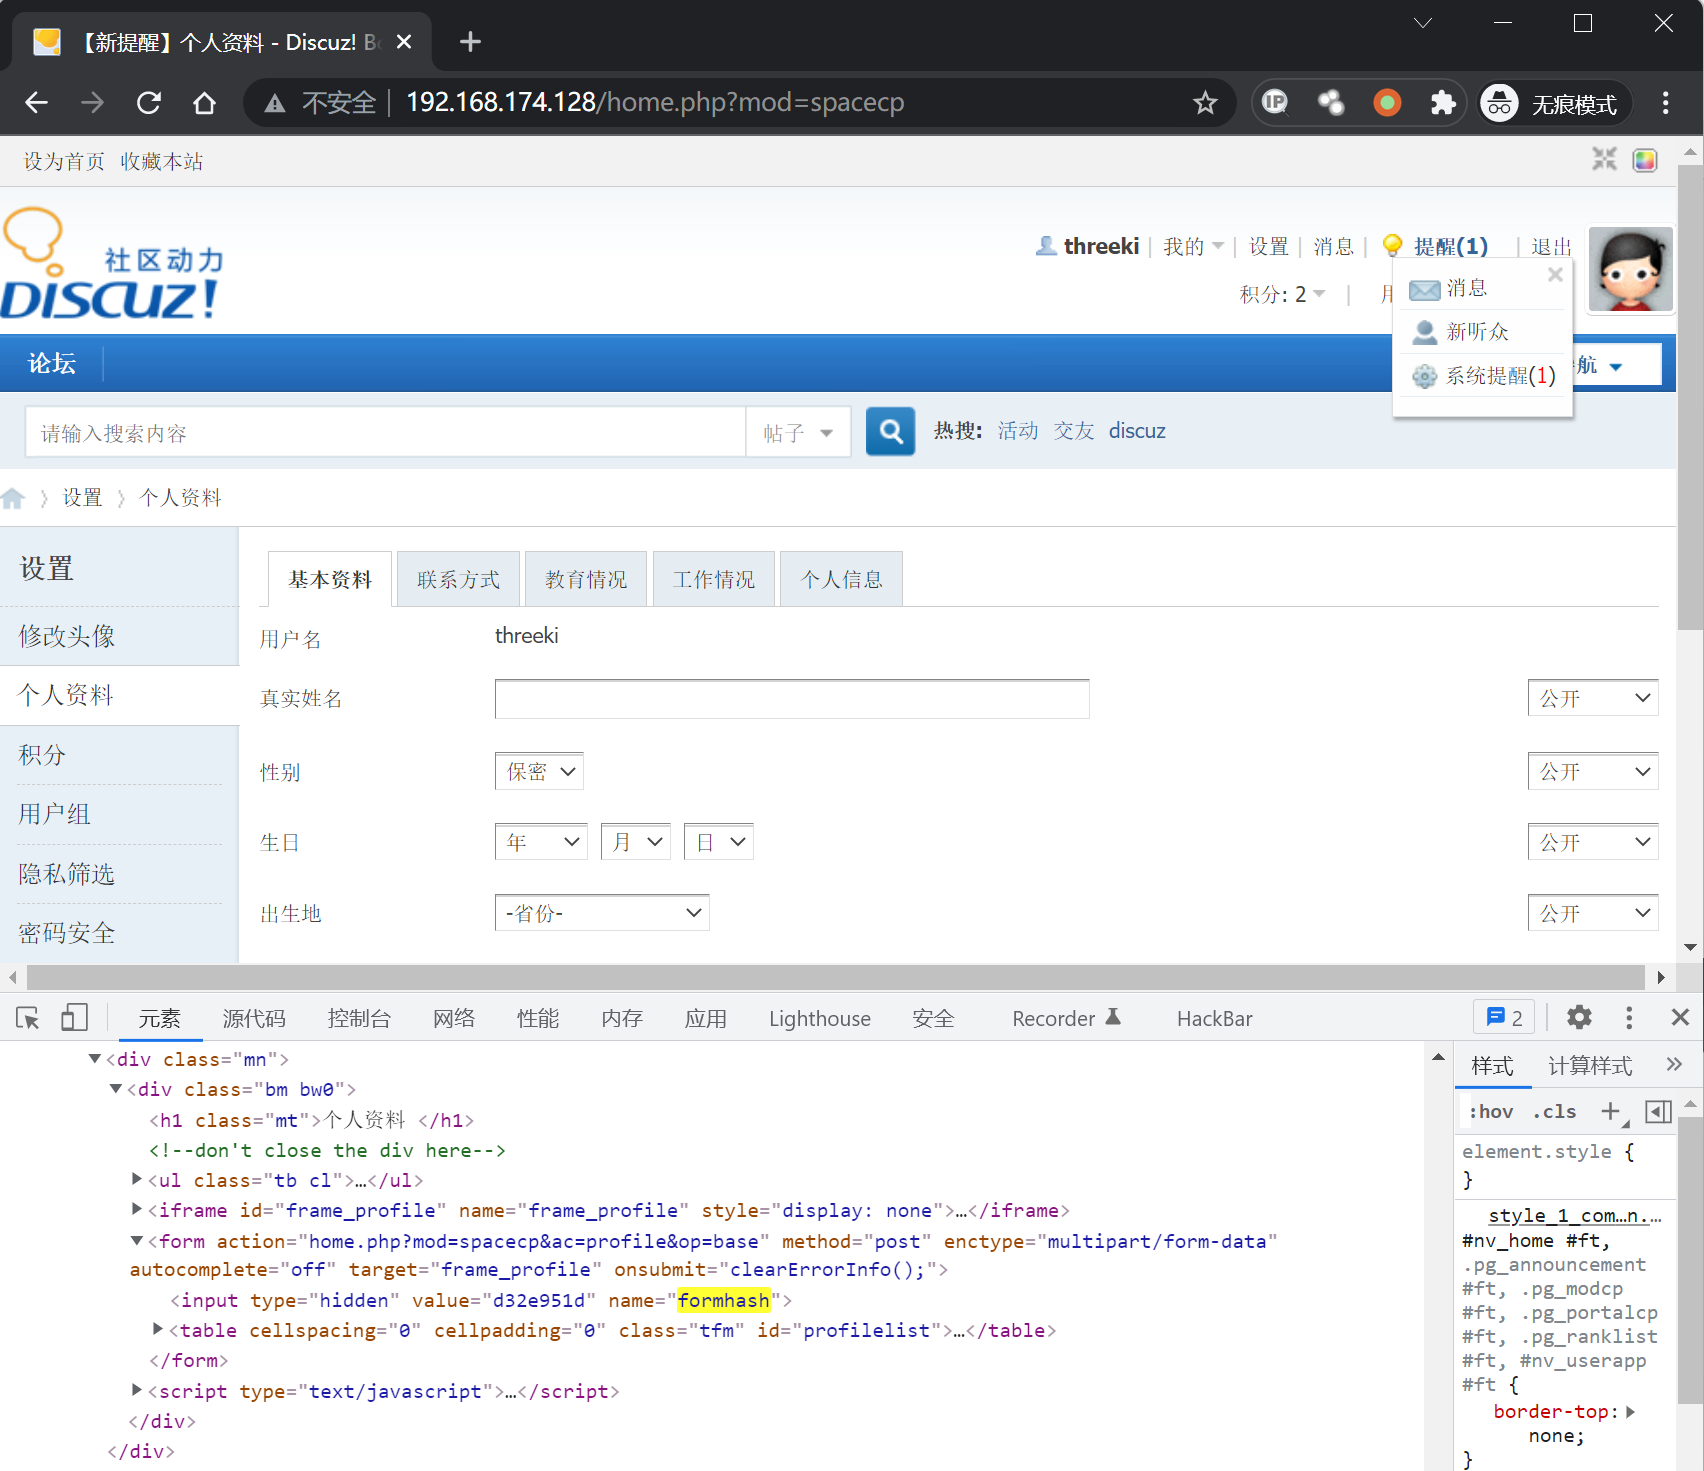
Task: Reload the current page
Action: click(x=149, y=103)
